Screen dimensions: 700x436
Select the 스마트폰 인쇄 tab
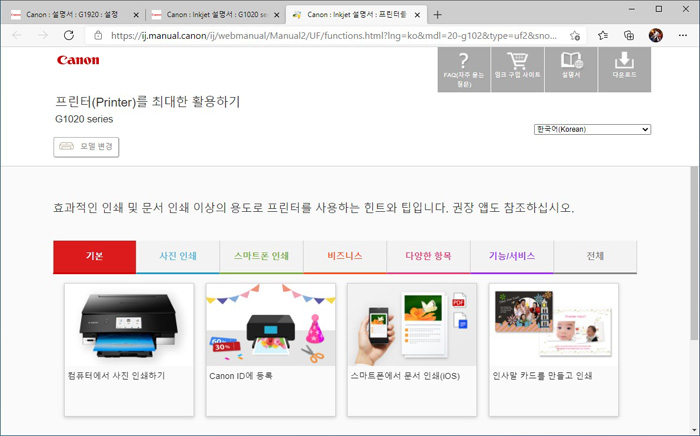point(261,257)
